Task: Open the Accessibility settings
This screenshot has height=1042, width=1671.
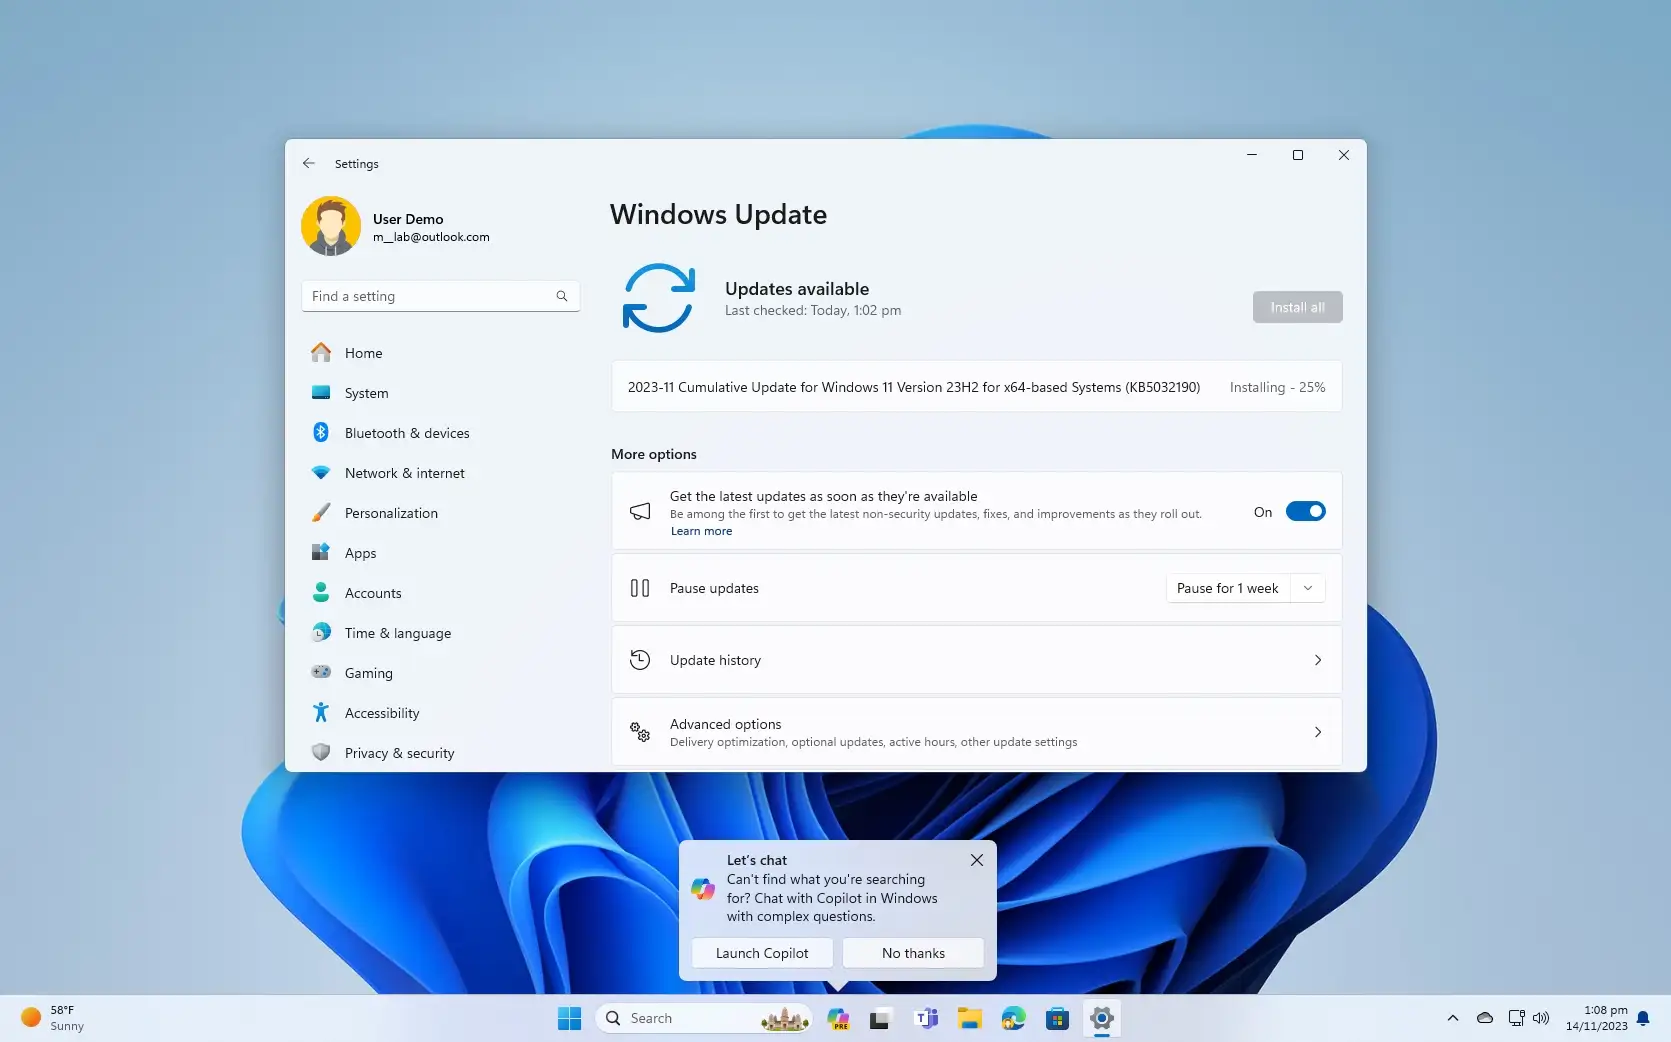Action: 381,712
